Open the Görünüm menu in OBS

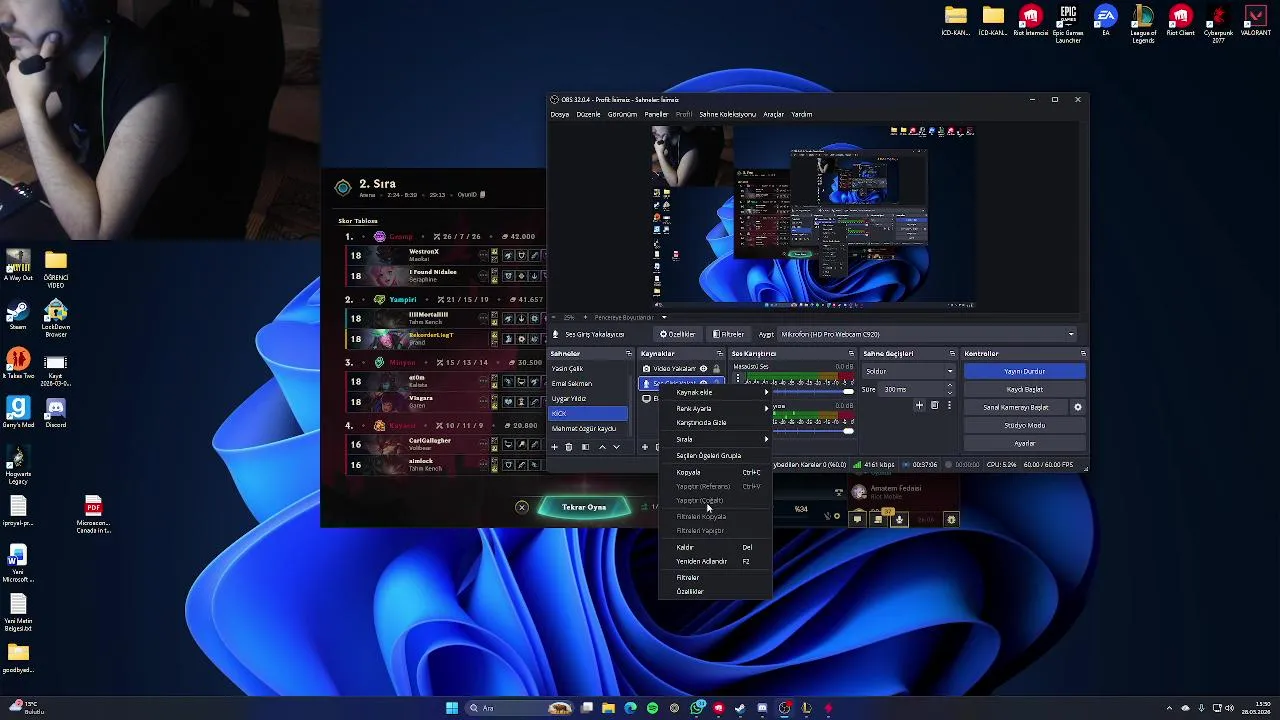[x=622, y=114]
